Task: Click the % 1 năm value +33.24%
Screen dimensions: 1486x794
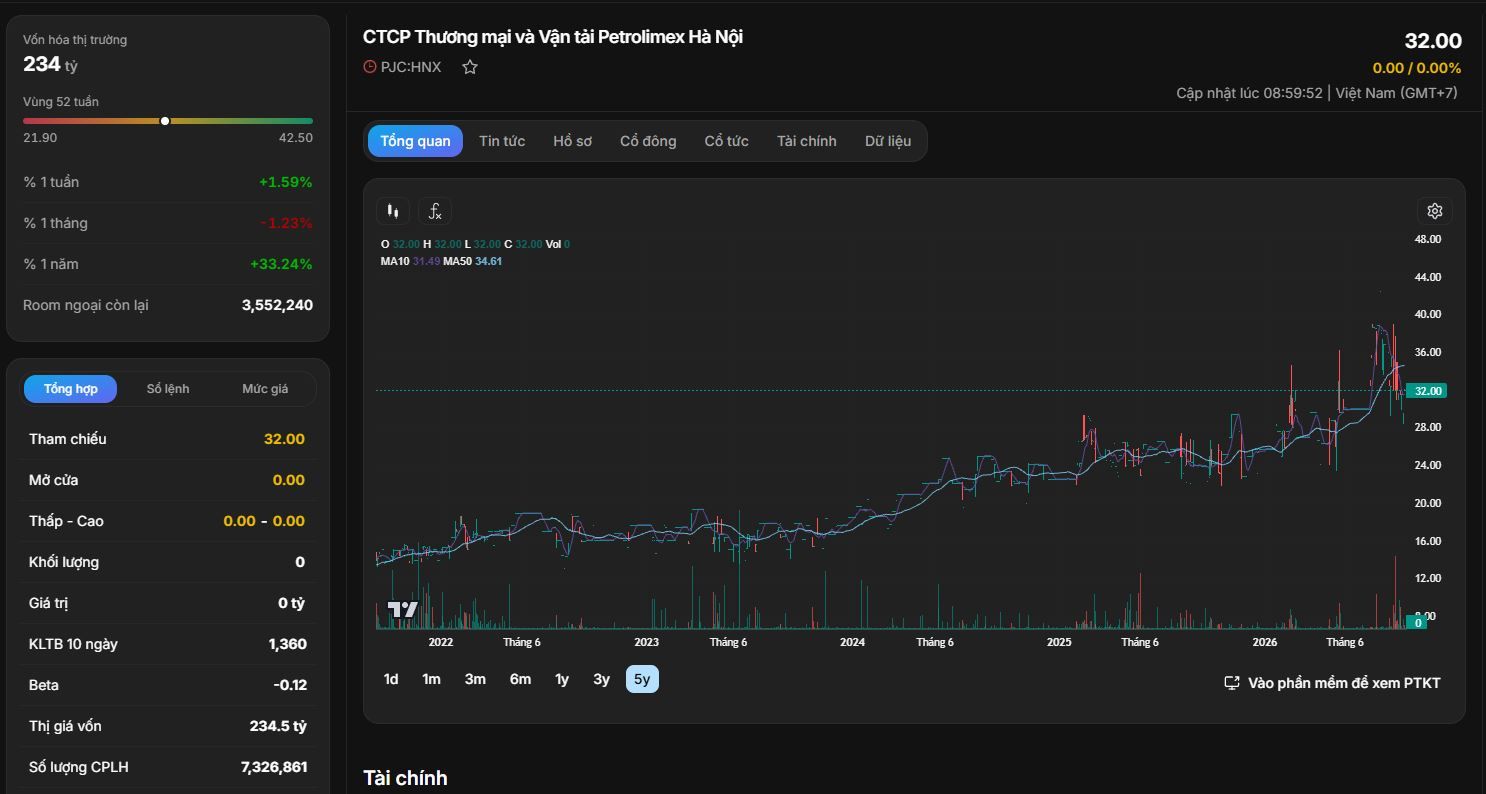Action: [x=281, y=264]
